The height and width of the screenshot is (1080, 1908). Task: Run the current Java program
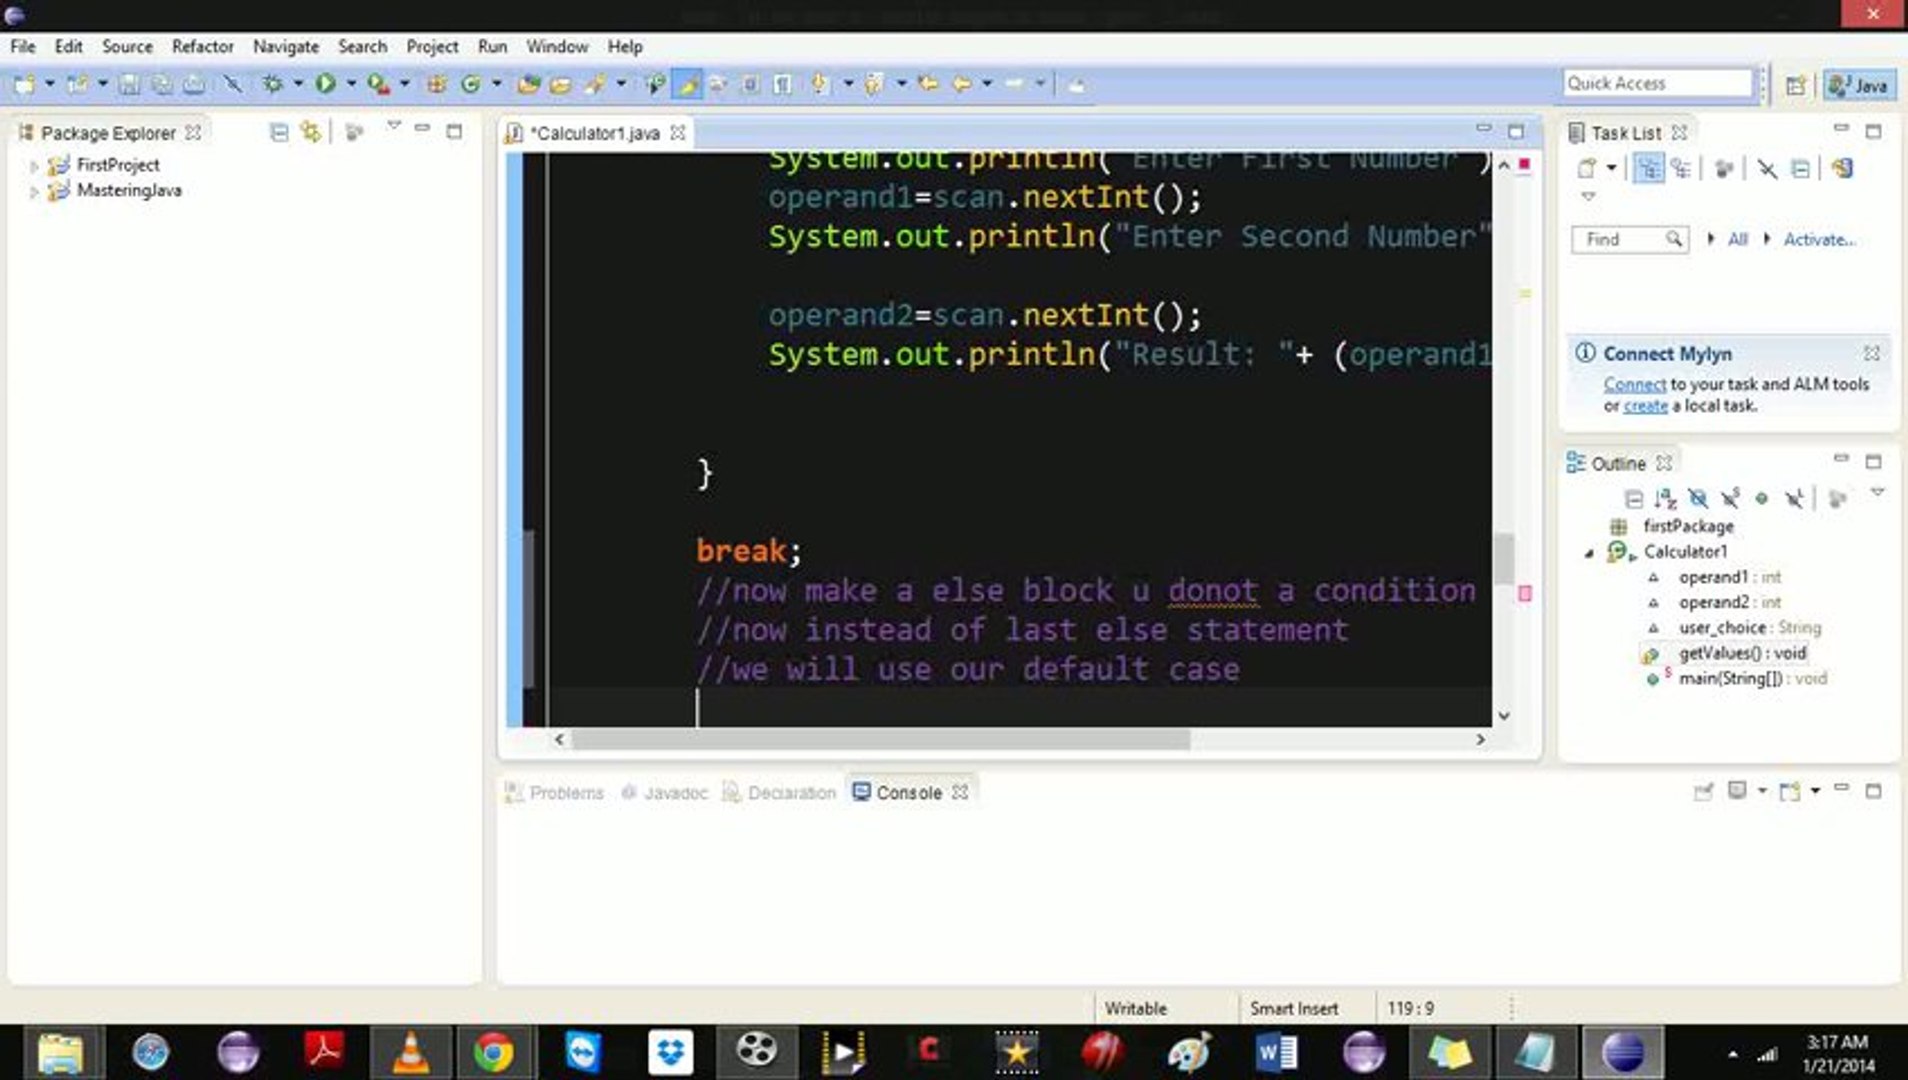(330, 83)
